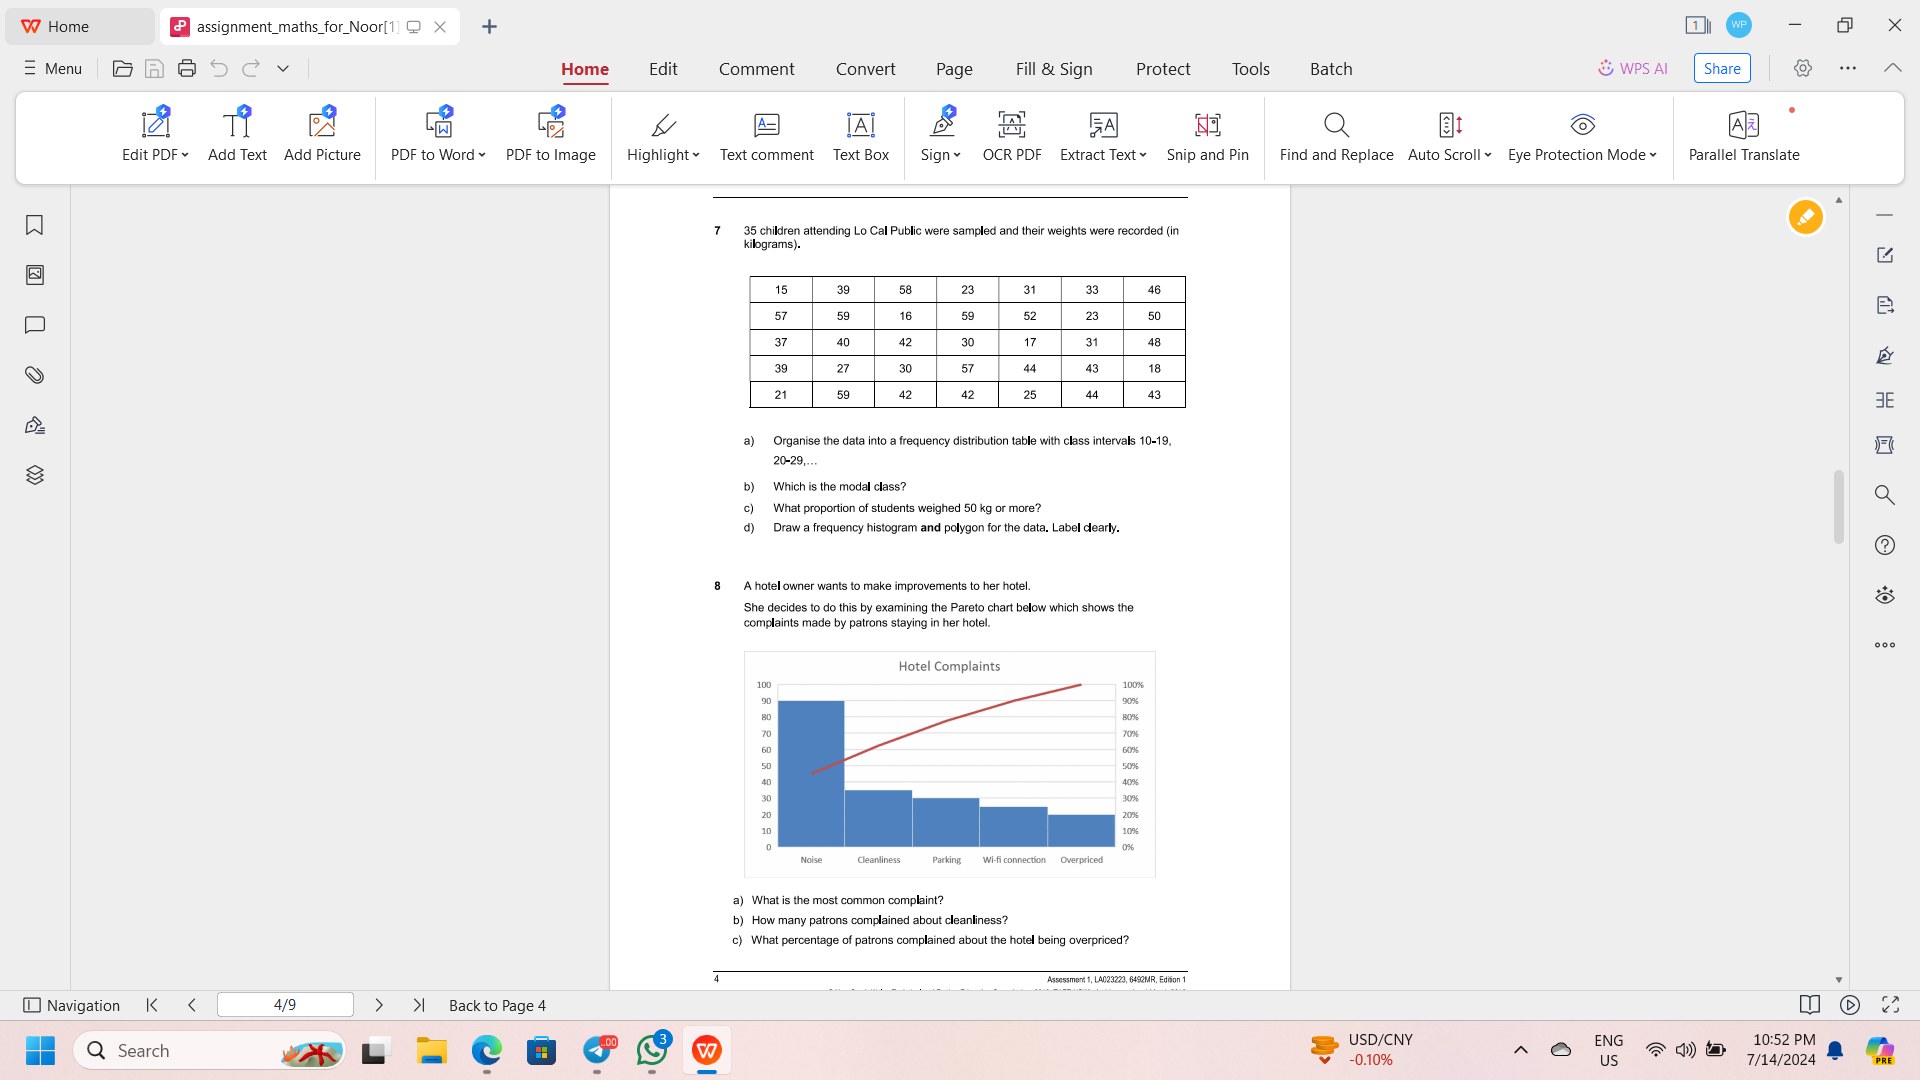This screenshot has height=1080, width=1920.
Task: Open the Extract Text dropdown
Action: [1143, 155]
